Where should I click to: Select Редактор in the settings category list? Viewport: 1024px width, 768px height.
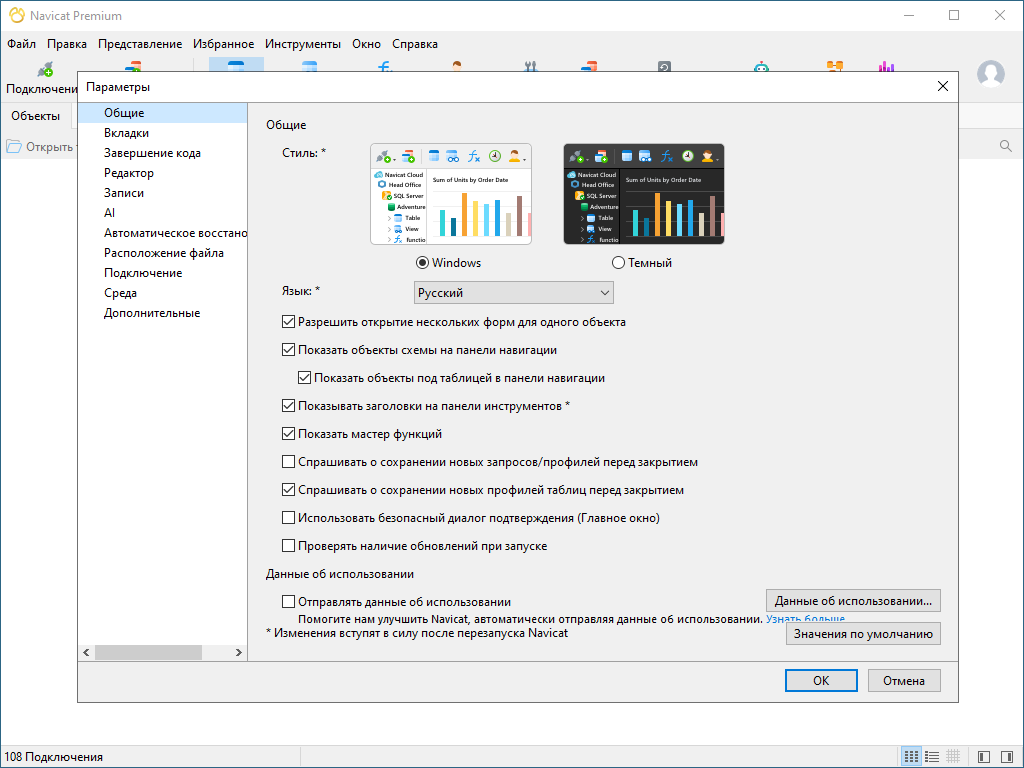point(129,173)
